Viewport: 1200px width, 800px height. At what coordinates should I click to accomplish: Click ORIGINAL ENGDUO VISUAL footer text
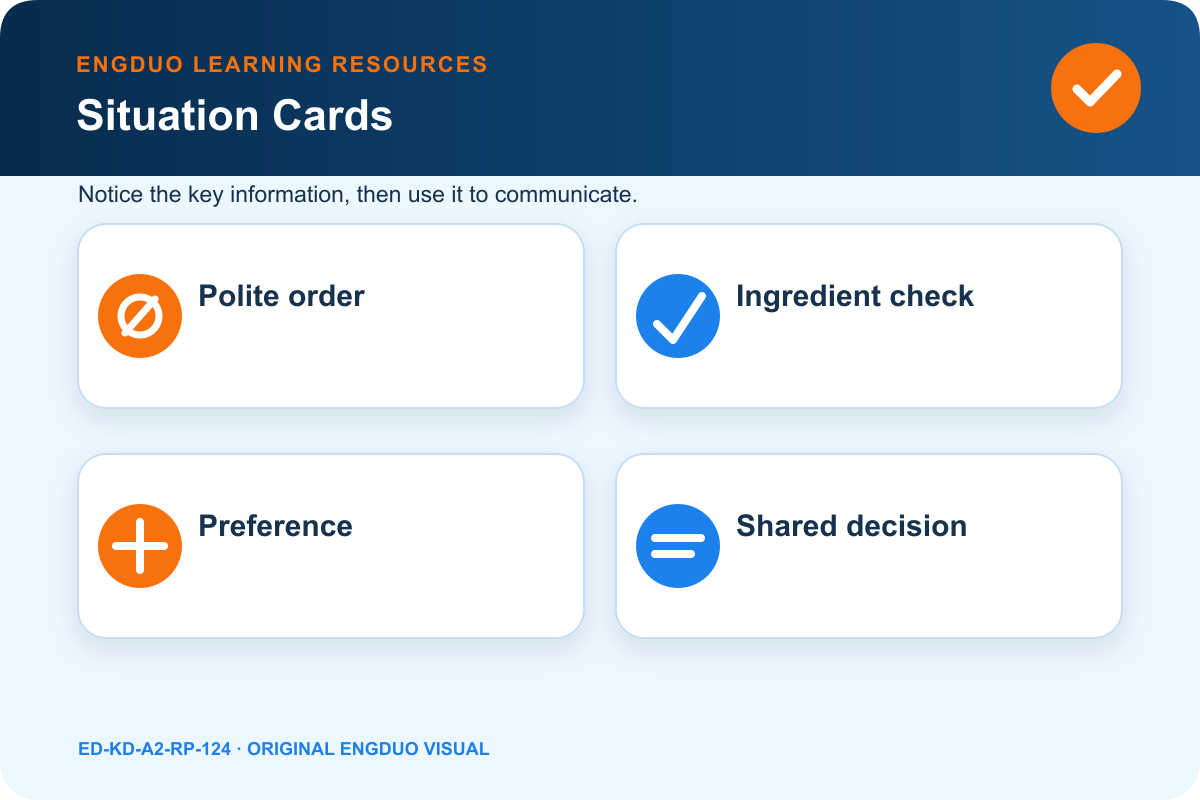point(368,749)
